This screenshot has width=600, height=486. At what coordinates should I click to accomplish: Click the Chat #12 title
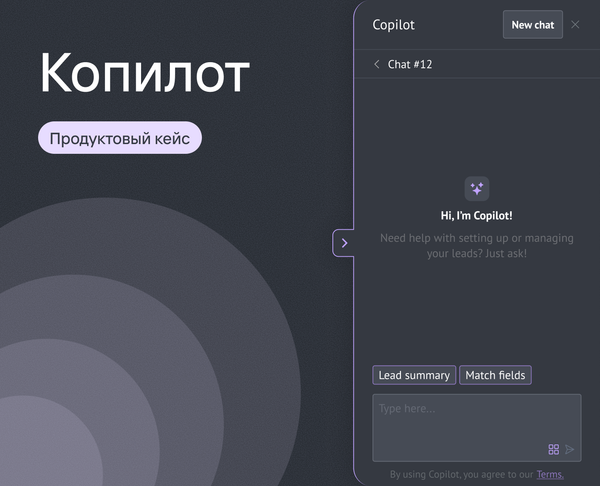pyautogui.click(x=410, y=64)
